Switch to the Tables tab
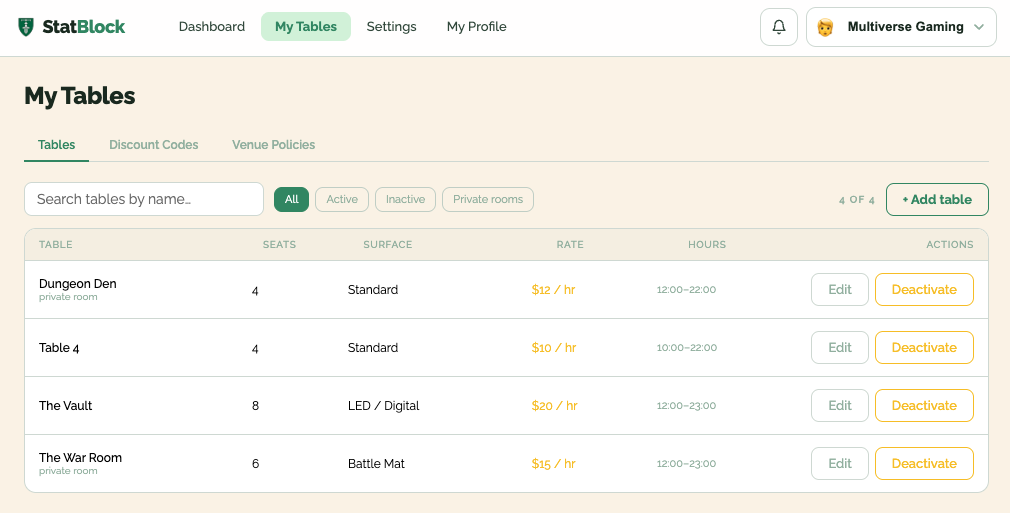The image size is (1010, 513). click(57, 145)
